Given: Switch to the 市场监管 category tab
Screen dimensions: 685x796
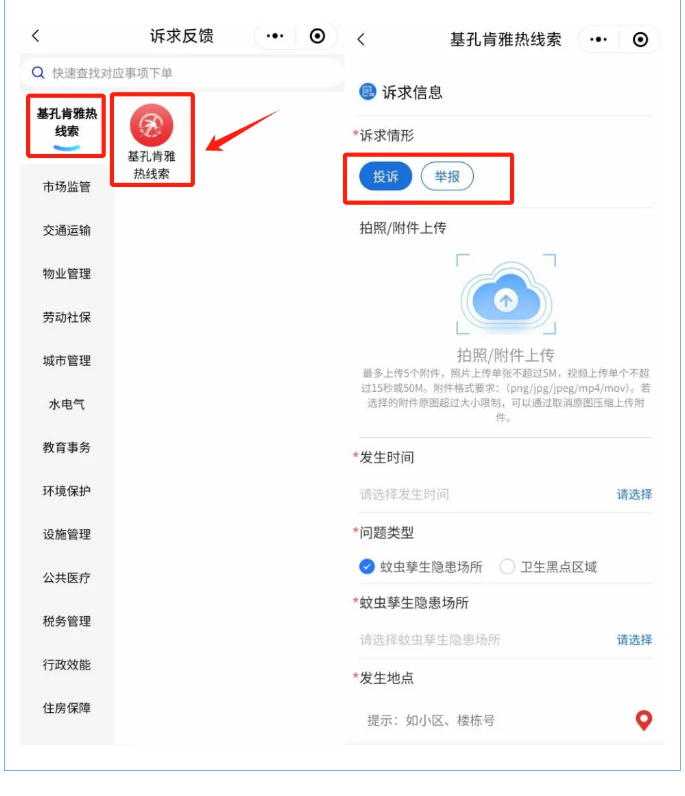Looking at the screenshot, I should pyautogui.click(x=67, y=187).
